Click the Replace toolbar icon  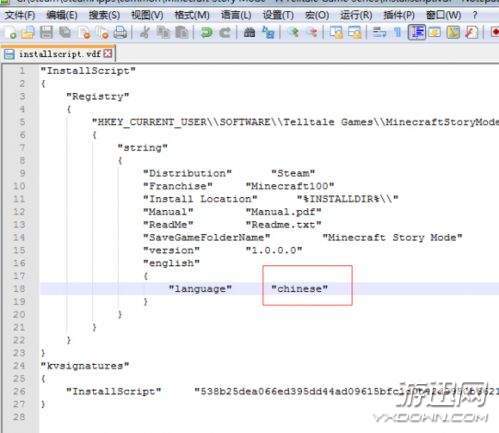pos(268,32)
